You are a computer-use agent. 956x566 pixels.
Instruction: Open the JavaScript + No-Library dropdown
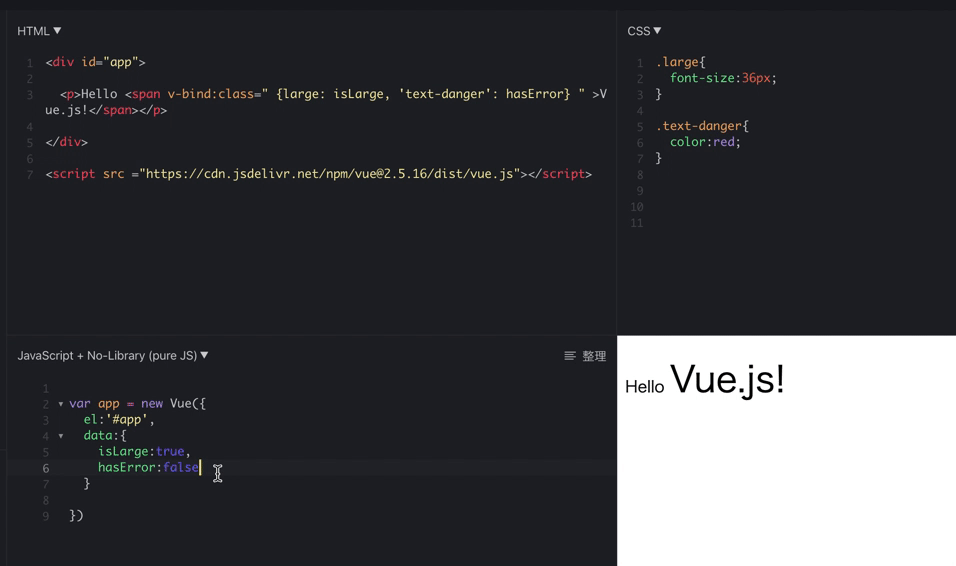113,356
